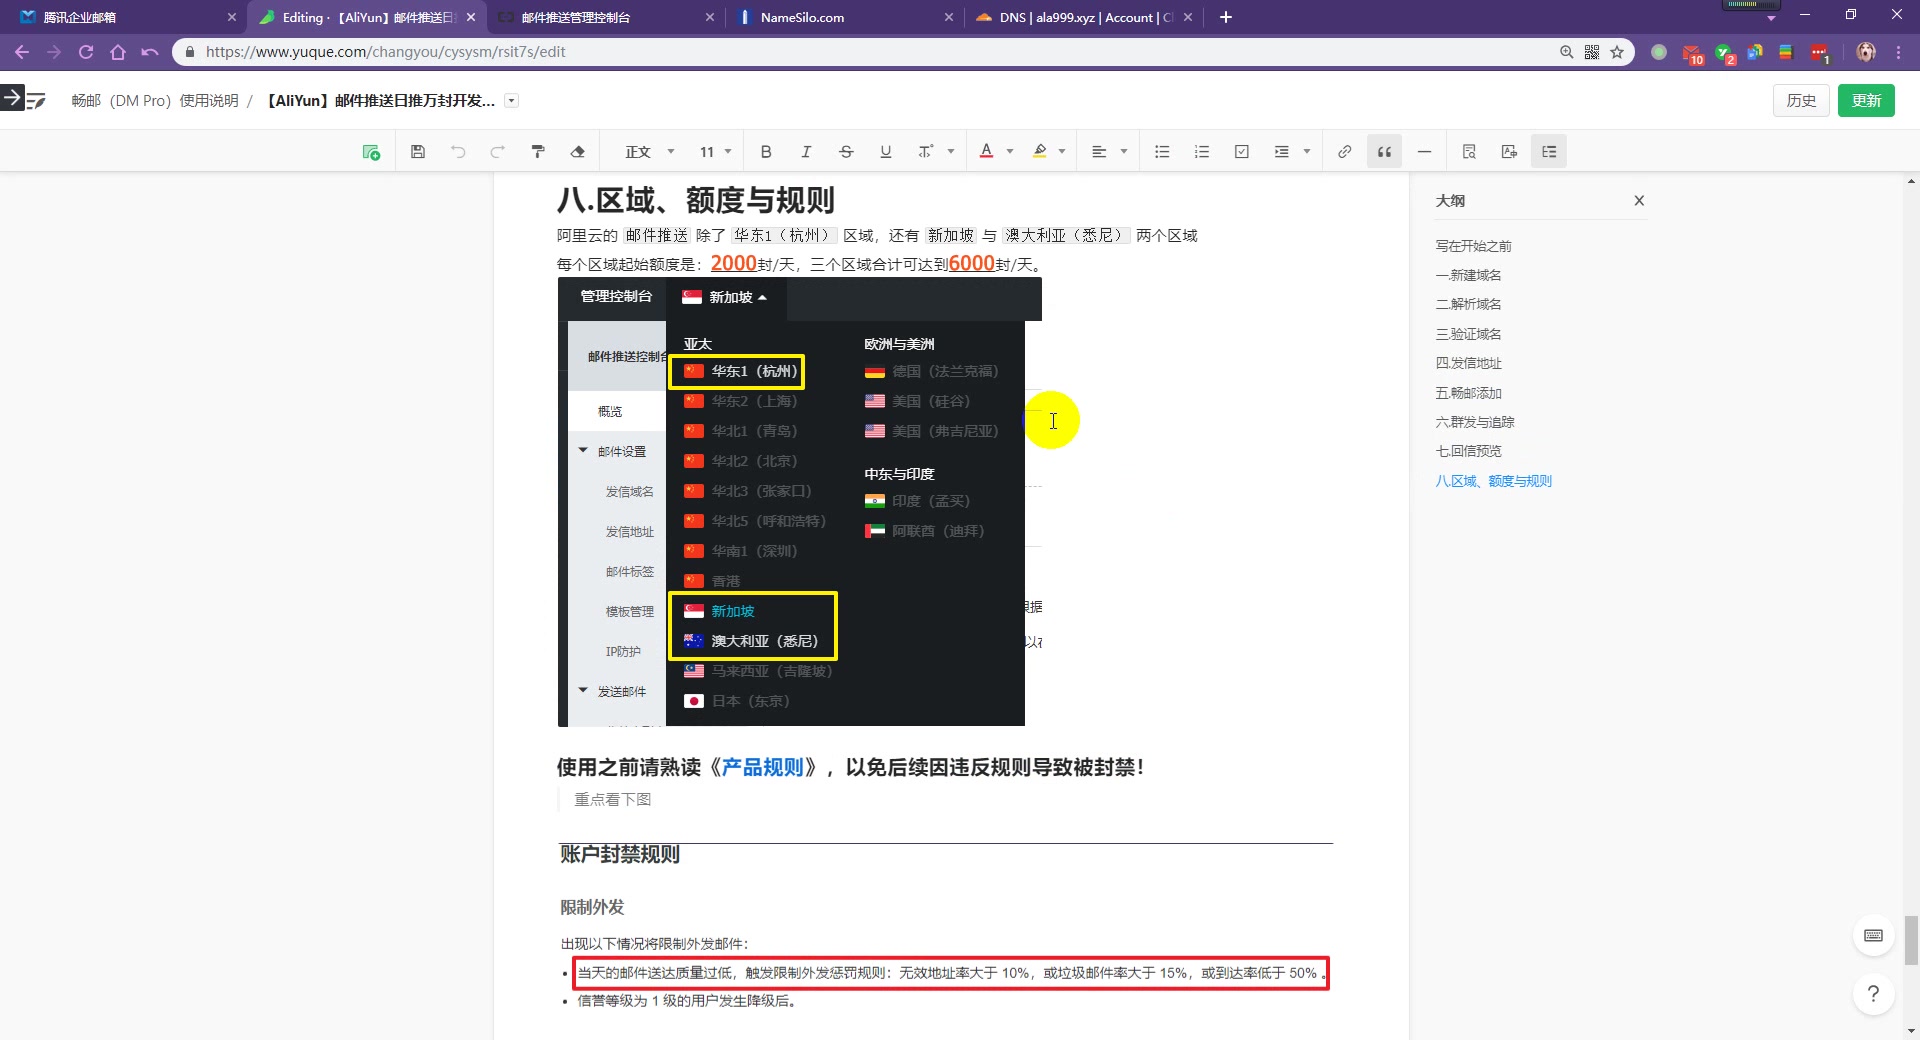Save the document with the floppy icon
Screen dimensions: 1920x1040
(x=418, y=152)
